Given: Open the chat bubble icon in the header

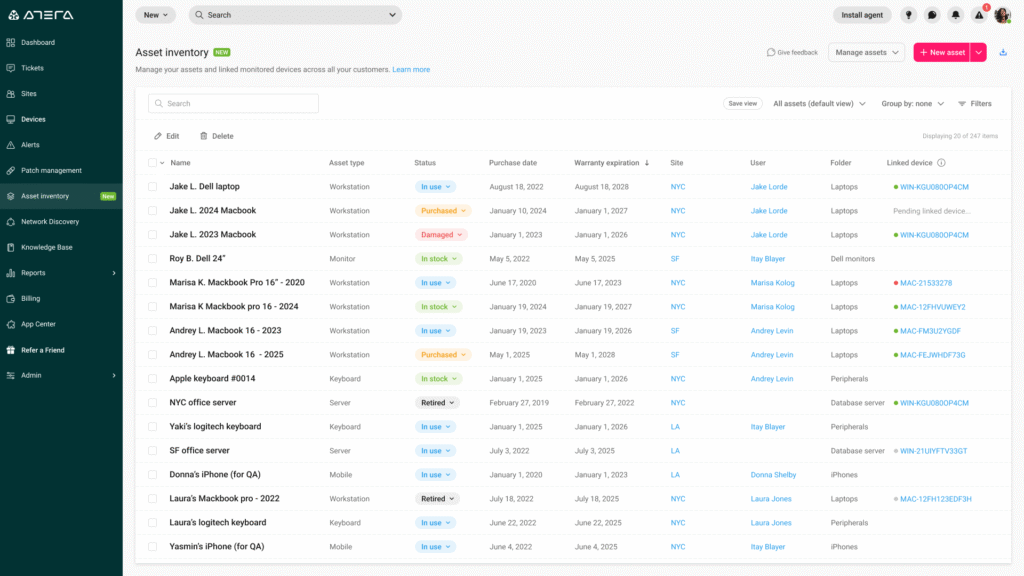Looking at the screenshot, I should tap(933, 14).
